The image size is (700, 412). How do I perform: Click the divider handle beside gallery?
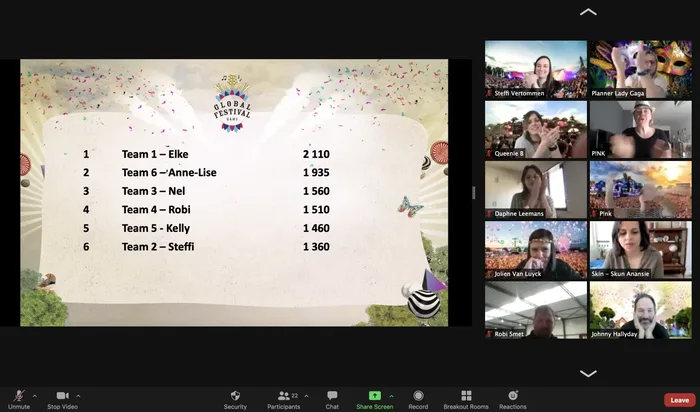pyautogui.click(x=473, y=192)
